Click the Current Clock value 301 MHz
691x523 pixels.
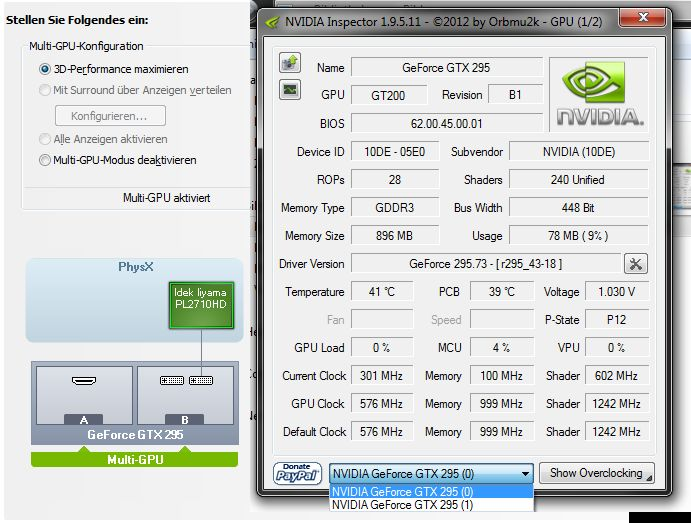[x=382, y=376]
